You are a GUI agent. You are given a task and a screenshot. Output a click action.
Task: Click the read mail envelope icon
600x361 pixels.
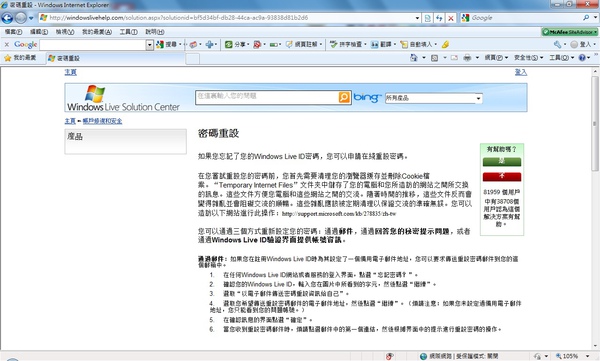[x=454, y=58]
